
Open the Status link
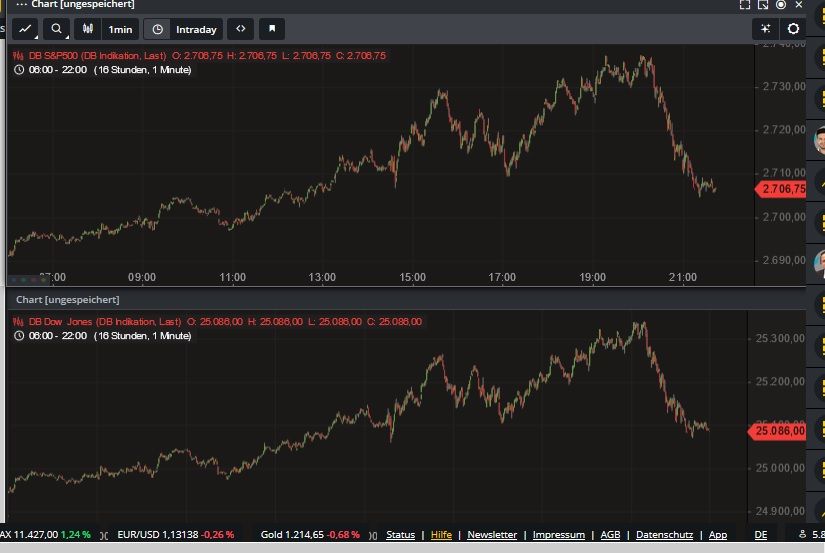click(x=400, y=535)
